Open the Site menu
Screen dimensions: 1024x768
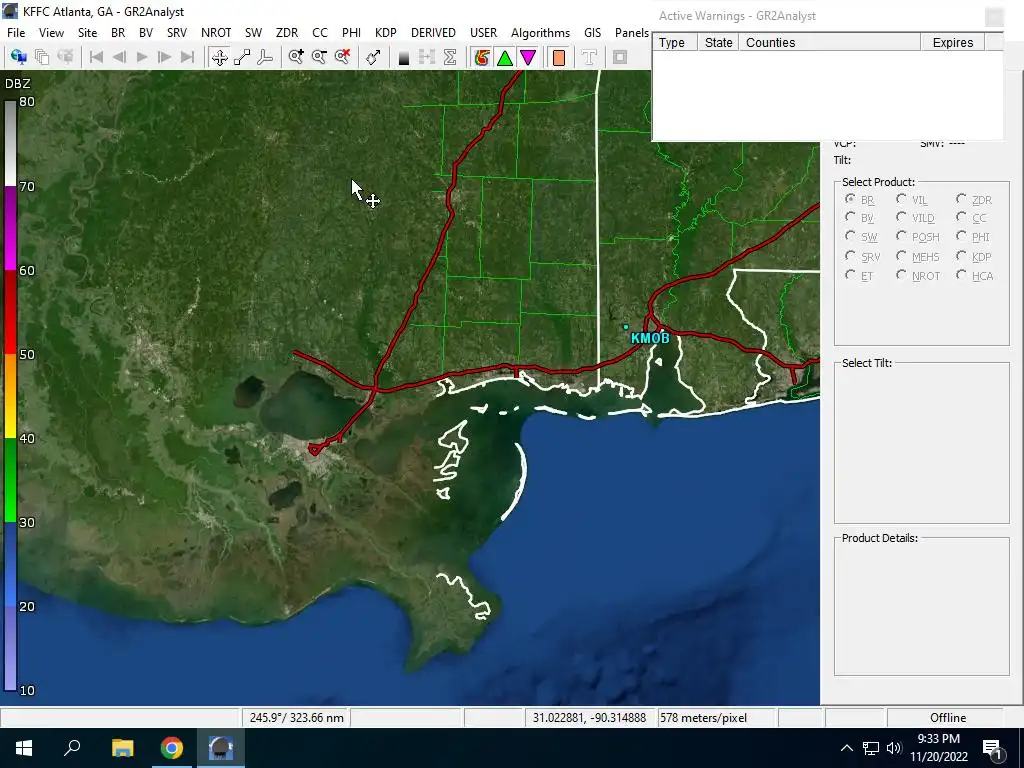(x=87, y=33)
